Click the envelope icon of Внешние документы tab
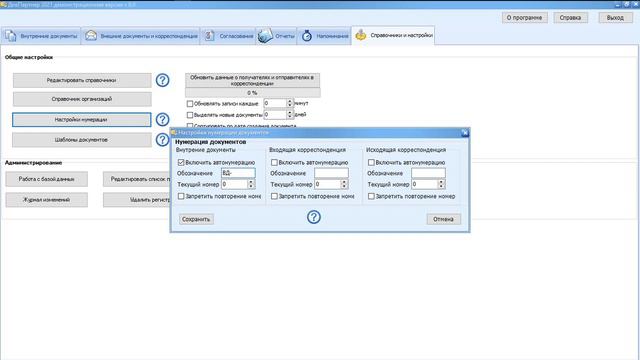 click(x=91, y=36)
